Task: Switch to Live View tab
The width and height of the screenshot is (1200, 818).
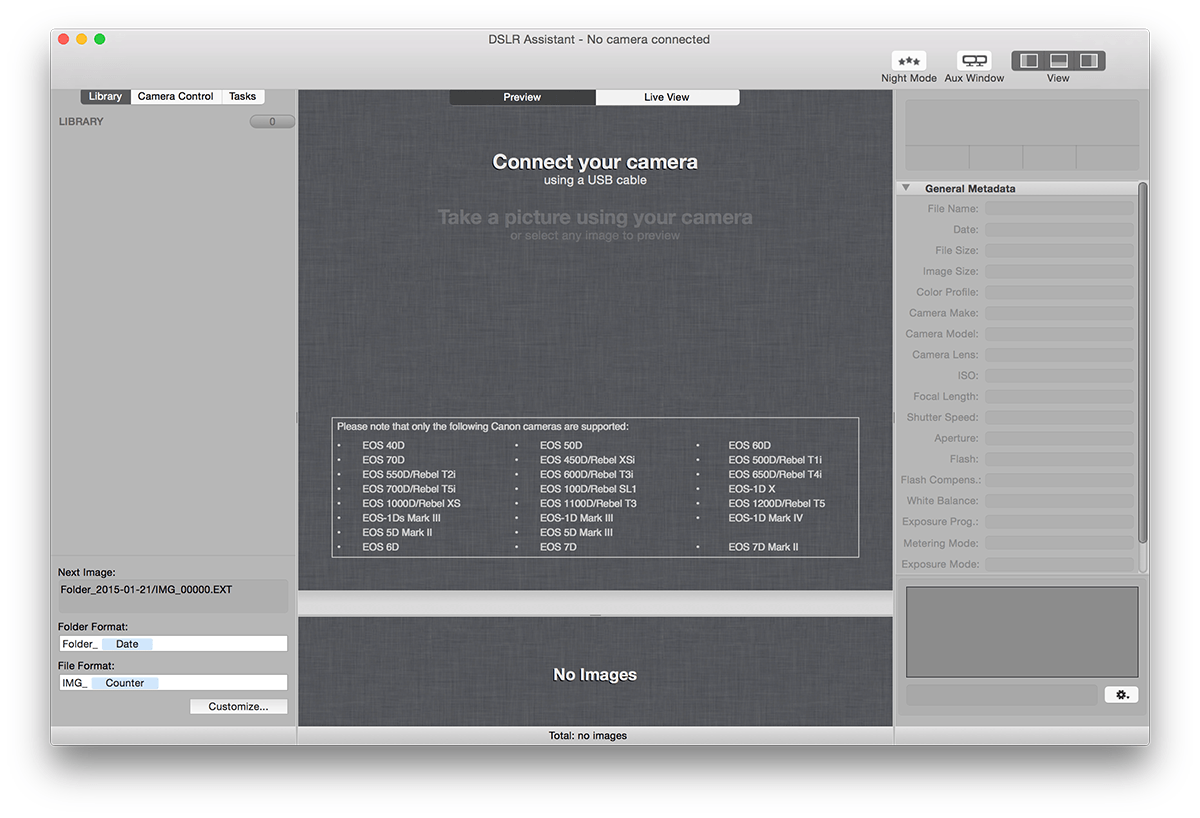Action: click(x=667, y=97)
